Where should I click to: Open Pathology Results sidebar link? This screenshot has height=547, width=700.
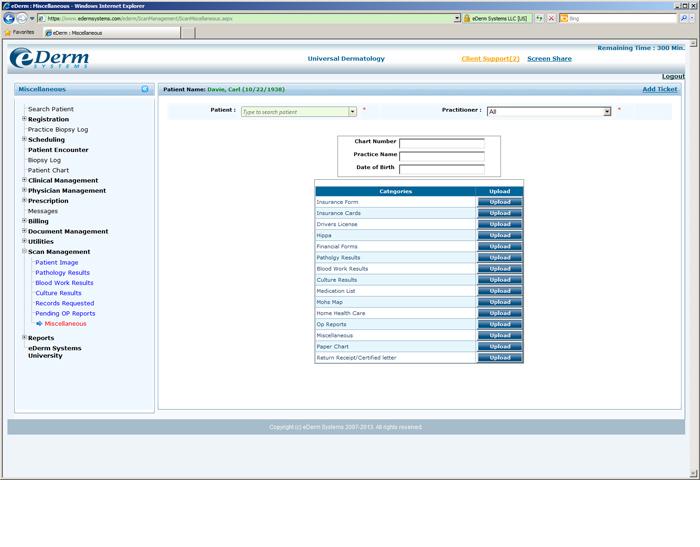click(62, 272)
